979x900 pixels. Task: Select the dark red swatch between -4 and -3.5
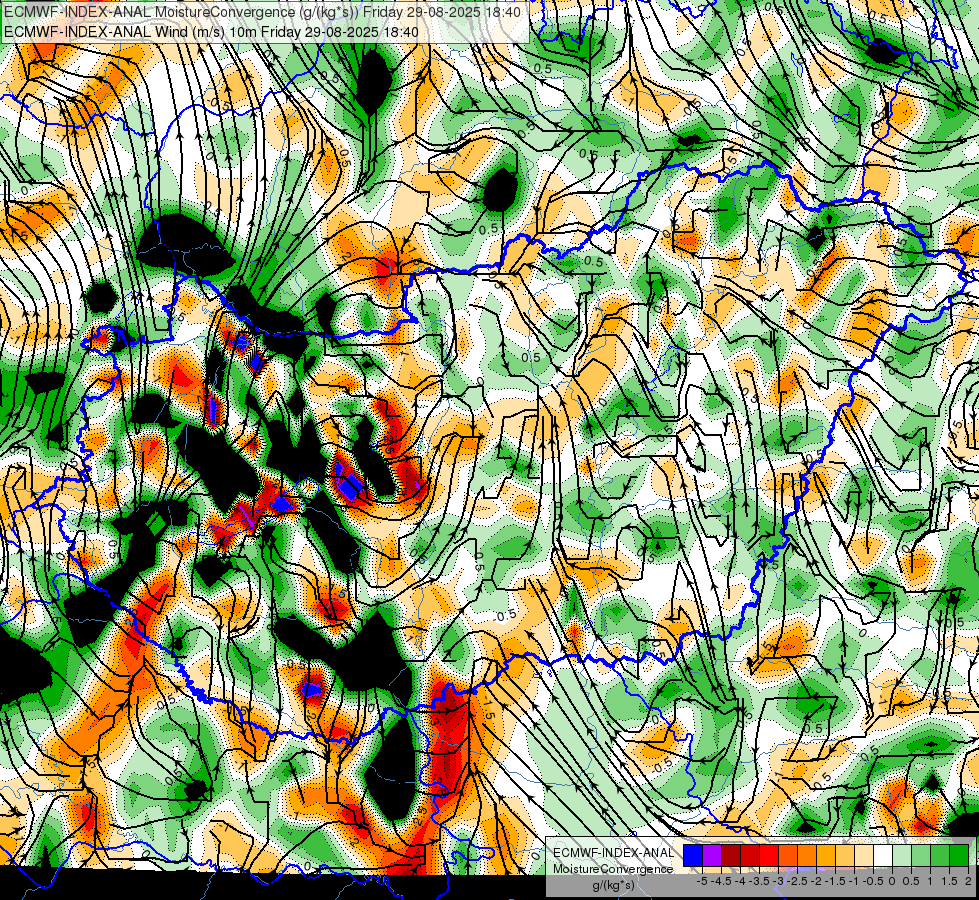(750, 856)
